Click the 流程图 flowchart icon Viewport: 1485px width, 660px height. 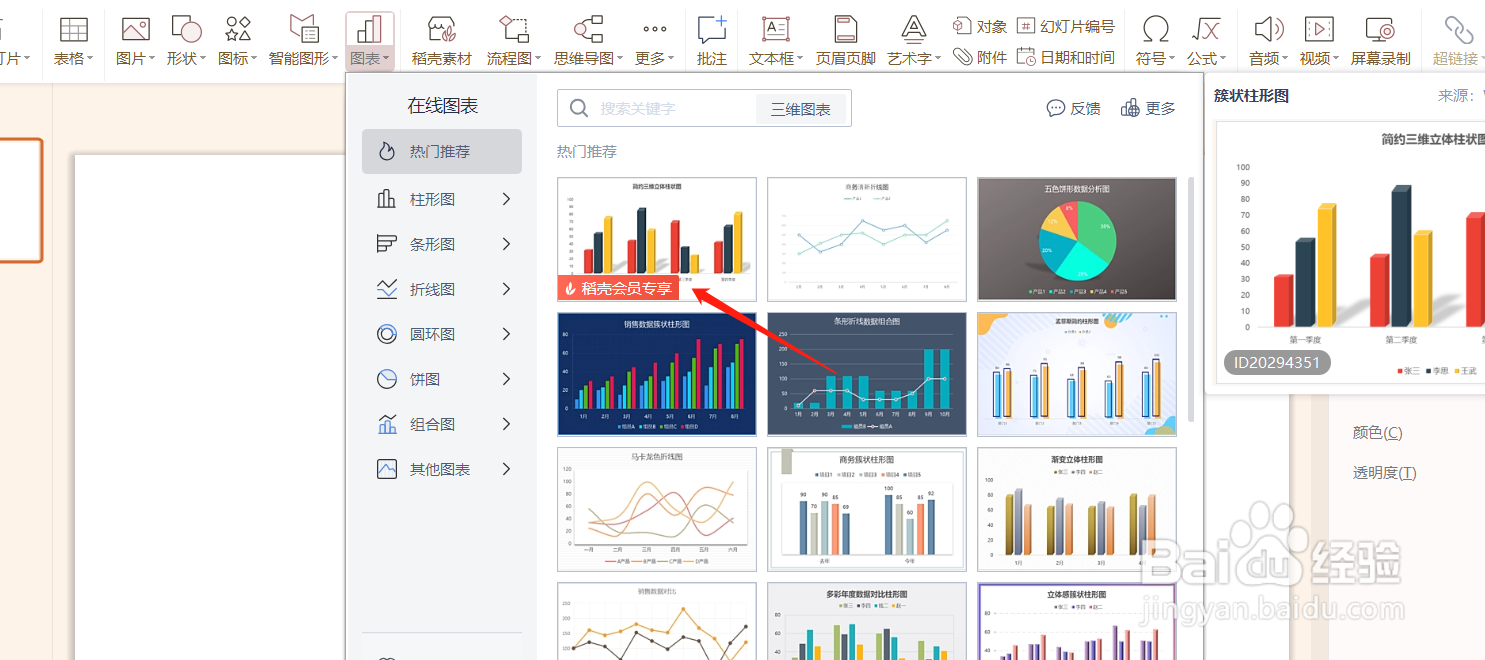514,29
